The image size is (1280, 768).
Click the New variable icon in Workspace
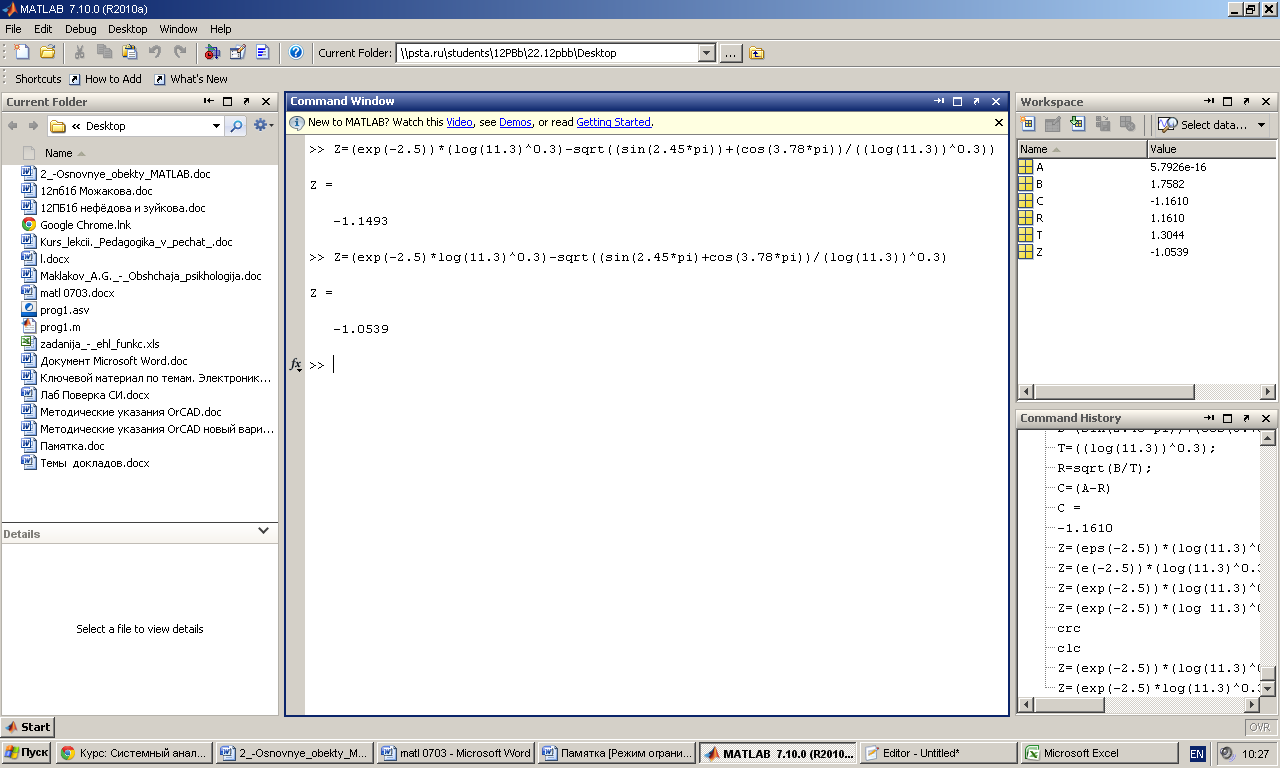tap(1027, 125)
